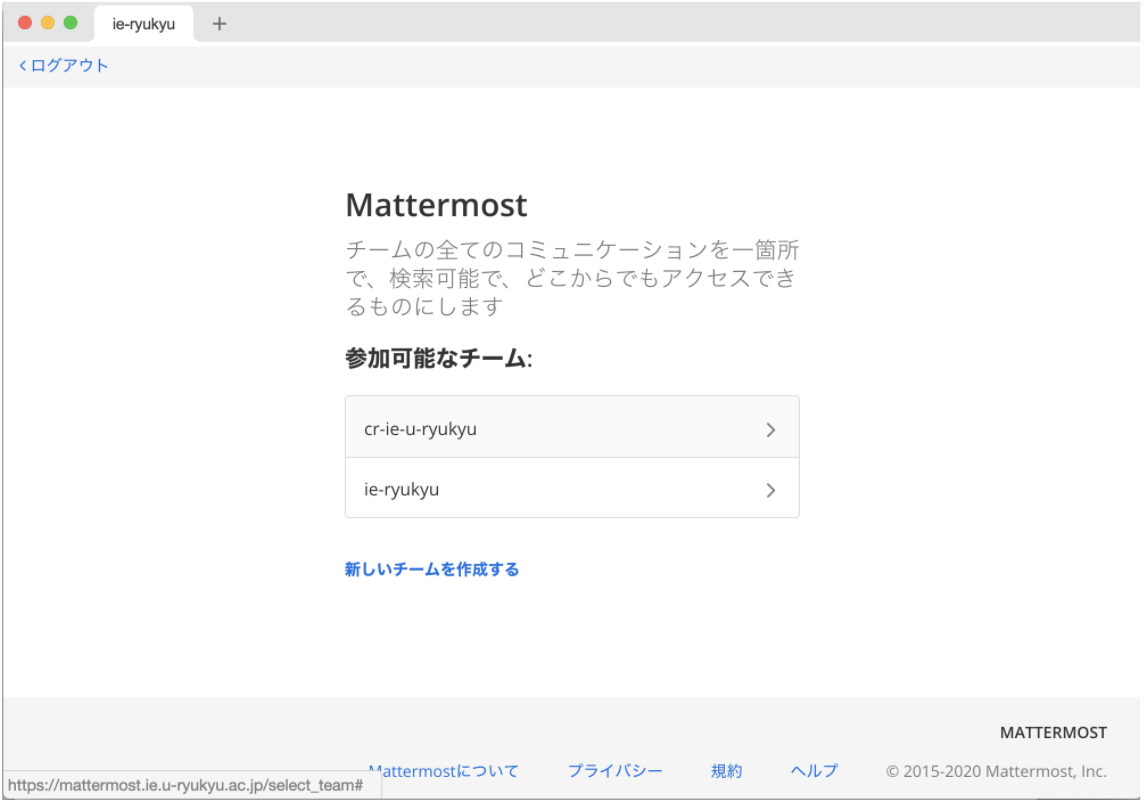Viewport: 1148px width, 800px height.
Task: Open the 規約 terms link
Action: click(x=726, y=771)
